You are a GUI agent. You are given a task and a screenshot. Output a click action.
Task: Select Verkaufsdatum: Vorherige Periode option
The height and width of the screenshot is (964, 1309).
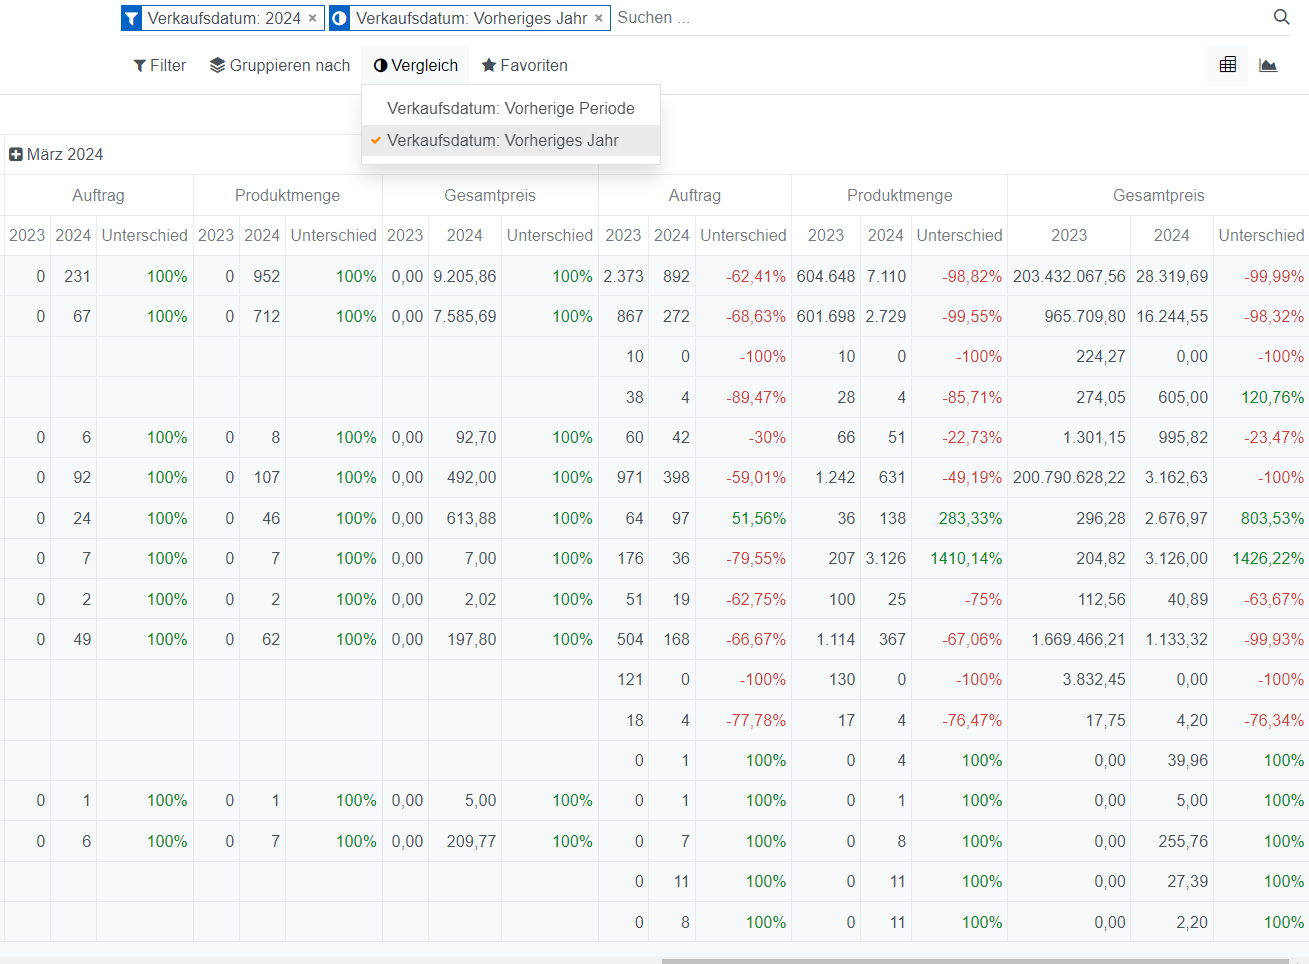coord(510,108)
